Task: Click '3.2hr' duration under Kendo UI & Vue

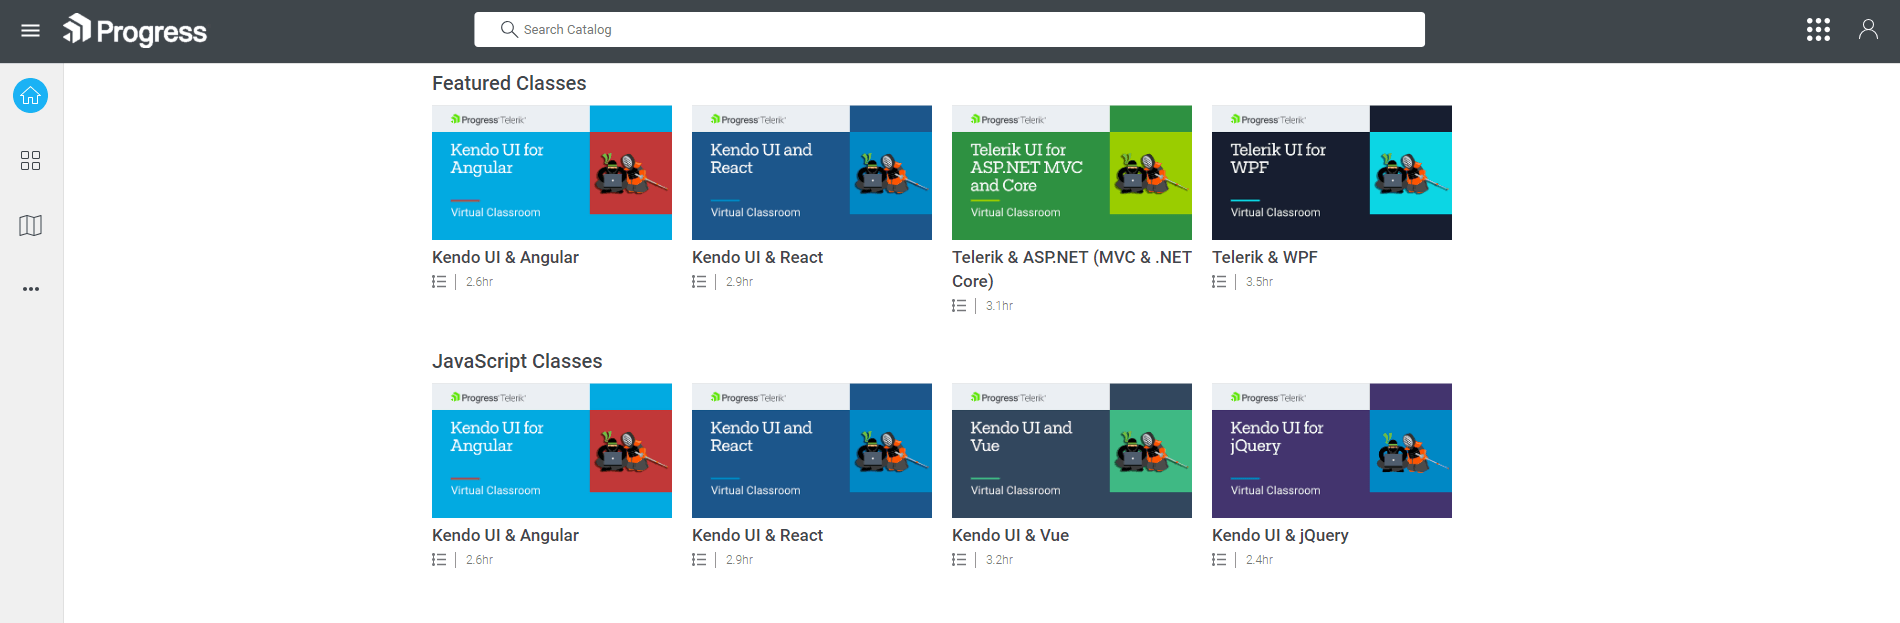Action: tap(999, 560)
